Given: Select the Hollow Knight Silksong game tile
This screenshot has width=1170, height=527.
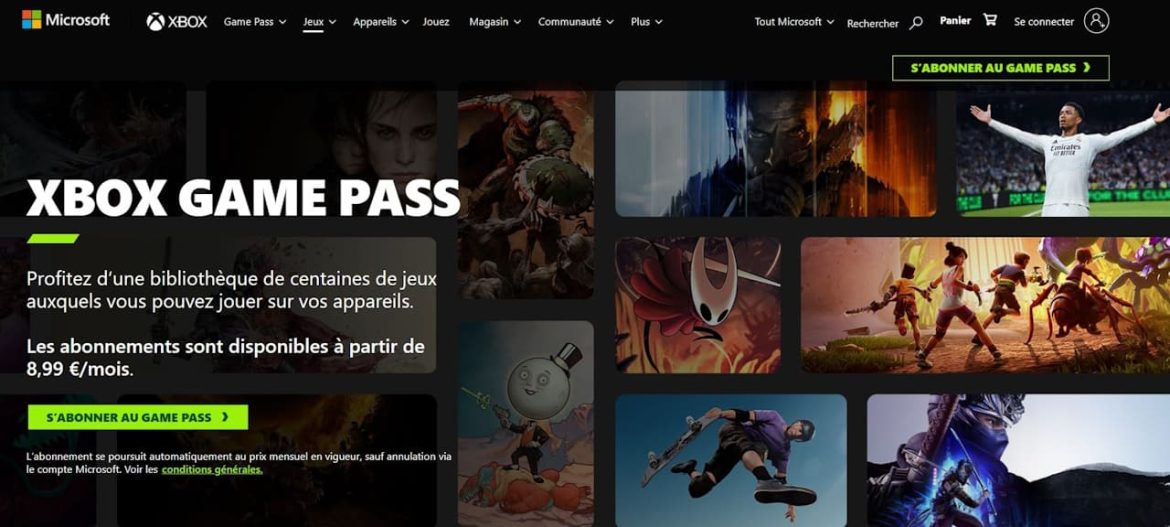Looking at the screenshot, I should 698,305.
